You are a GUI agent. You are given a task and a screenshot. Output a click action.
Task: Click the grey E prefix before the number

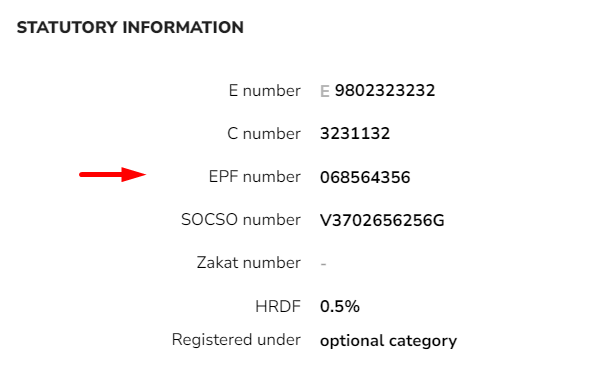pos(324,91)
